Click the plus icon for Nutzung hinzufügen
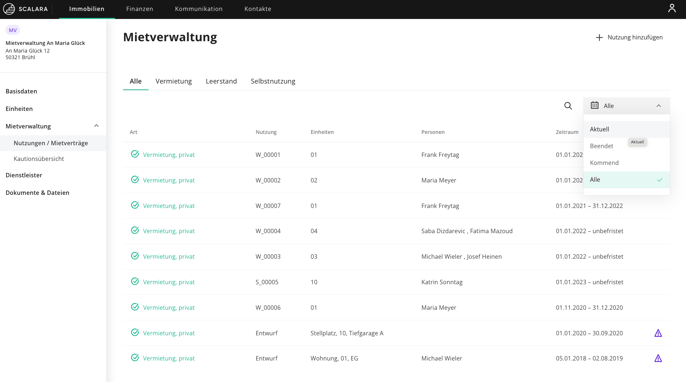The width and height of the screenshot is (686, 382). (599, 38)
